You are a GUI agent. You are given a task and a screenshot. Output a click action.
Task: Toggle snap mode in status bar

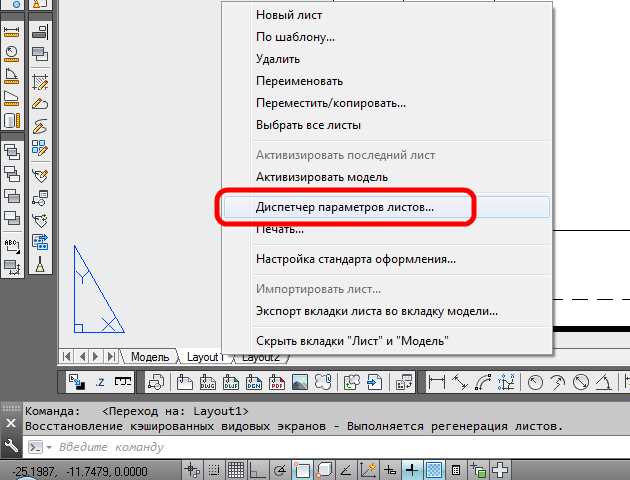coord(214,470)
